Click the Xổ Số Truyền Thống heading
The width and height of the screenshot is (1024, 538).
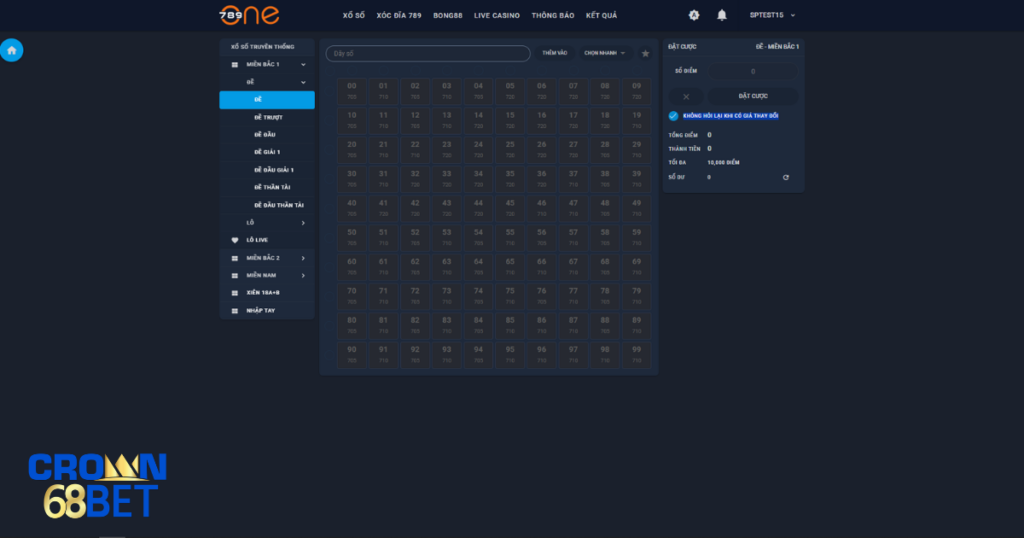[x=263, y=47]
